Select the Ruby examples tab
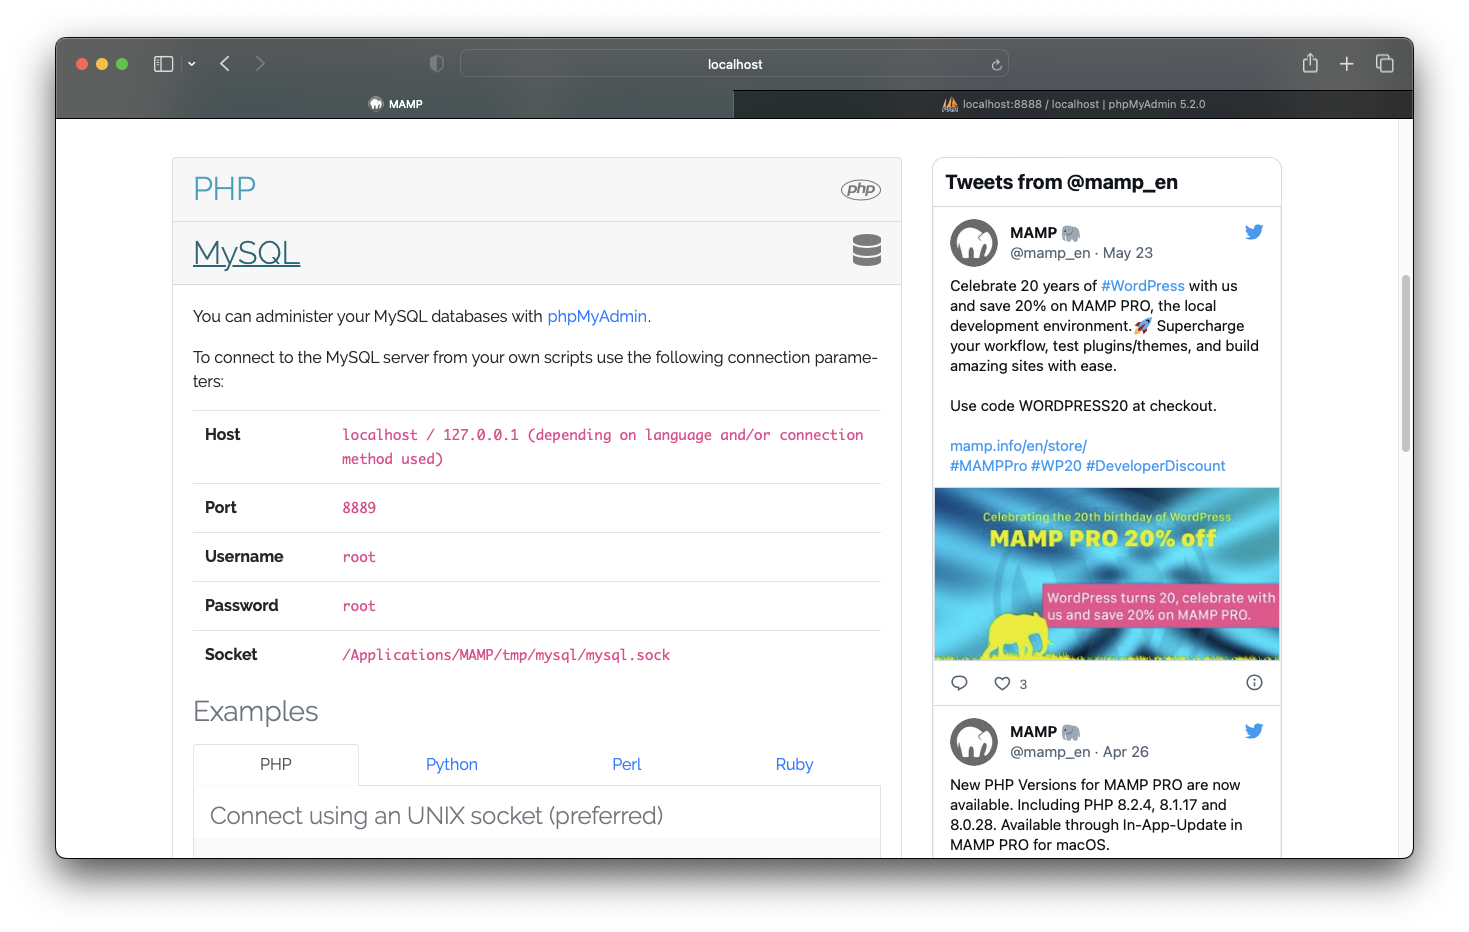The image size is (1469, 932). click(x=794, y=764)
